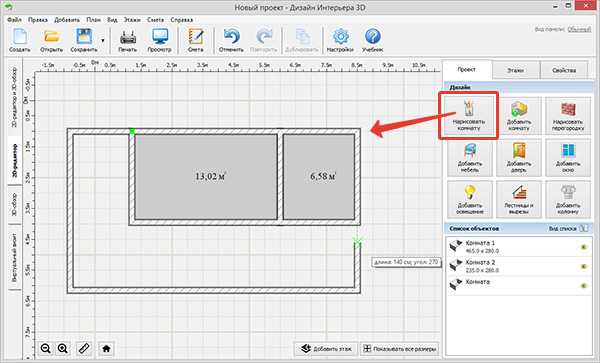Open Лестницы и вырезы tool
The height and width of the screenshot is (363, 600).
click(518, 199)
